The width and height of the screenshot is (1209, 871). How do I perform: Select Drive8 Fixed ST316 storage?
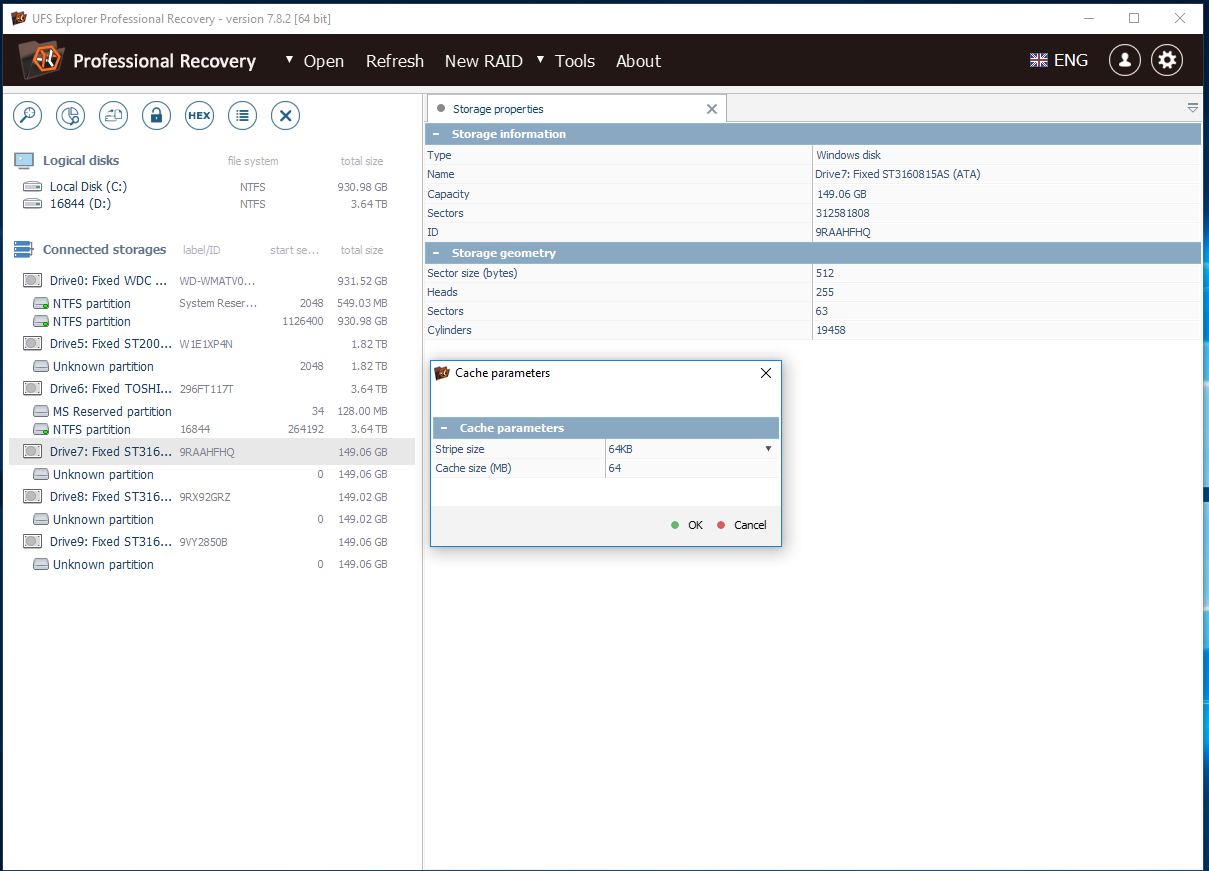point(110,497)
